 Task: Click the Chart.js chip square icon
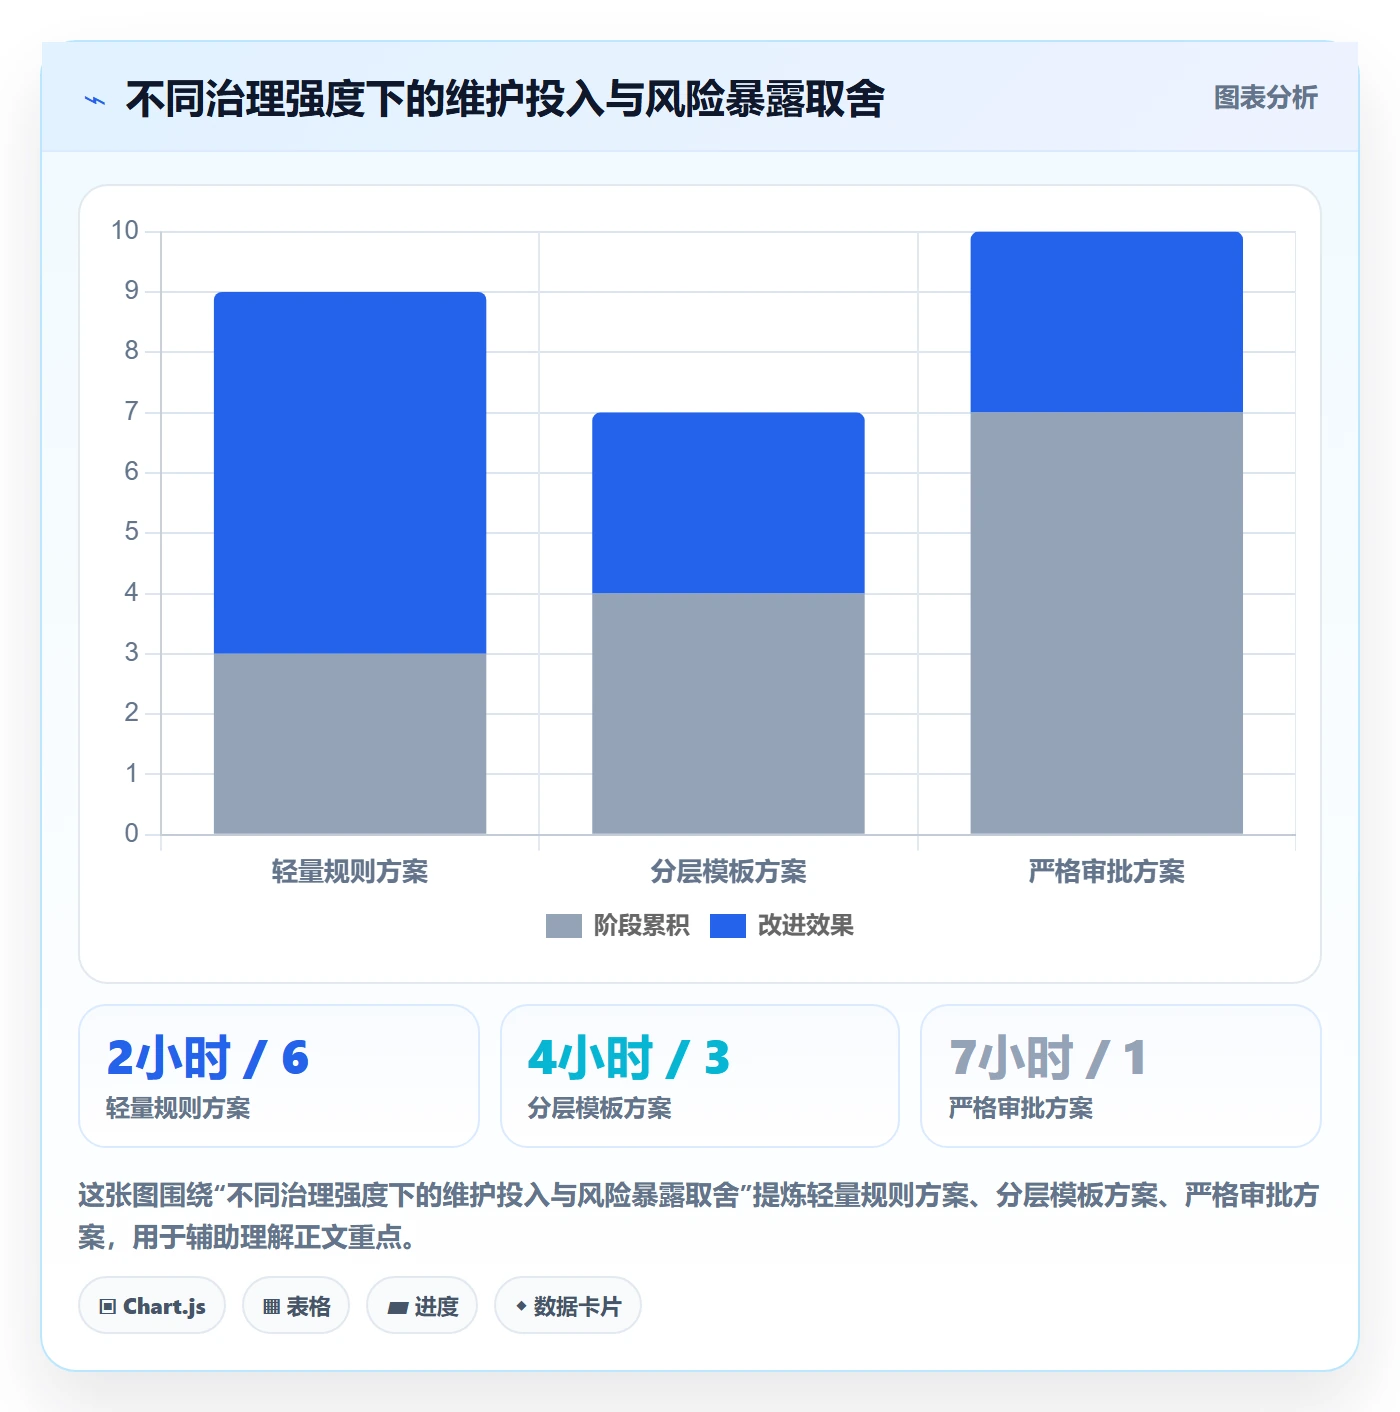108,1307
